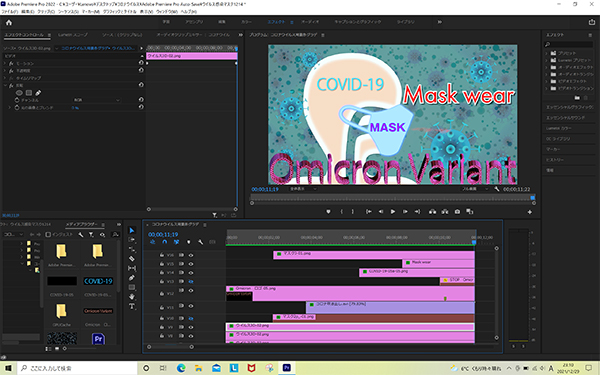The width and height of the screenshot is (600, 375).
Task: Select the Type tool
Action: click(x=132, y=306)
